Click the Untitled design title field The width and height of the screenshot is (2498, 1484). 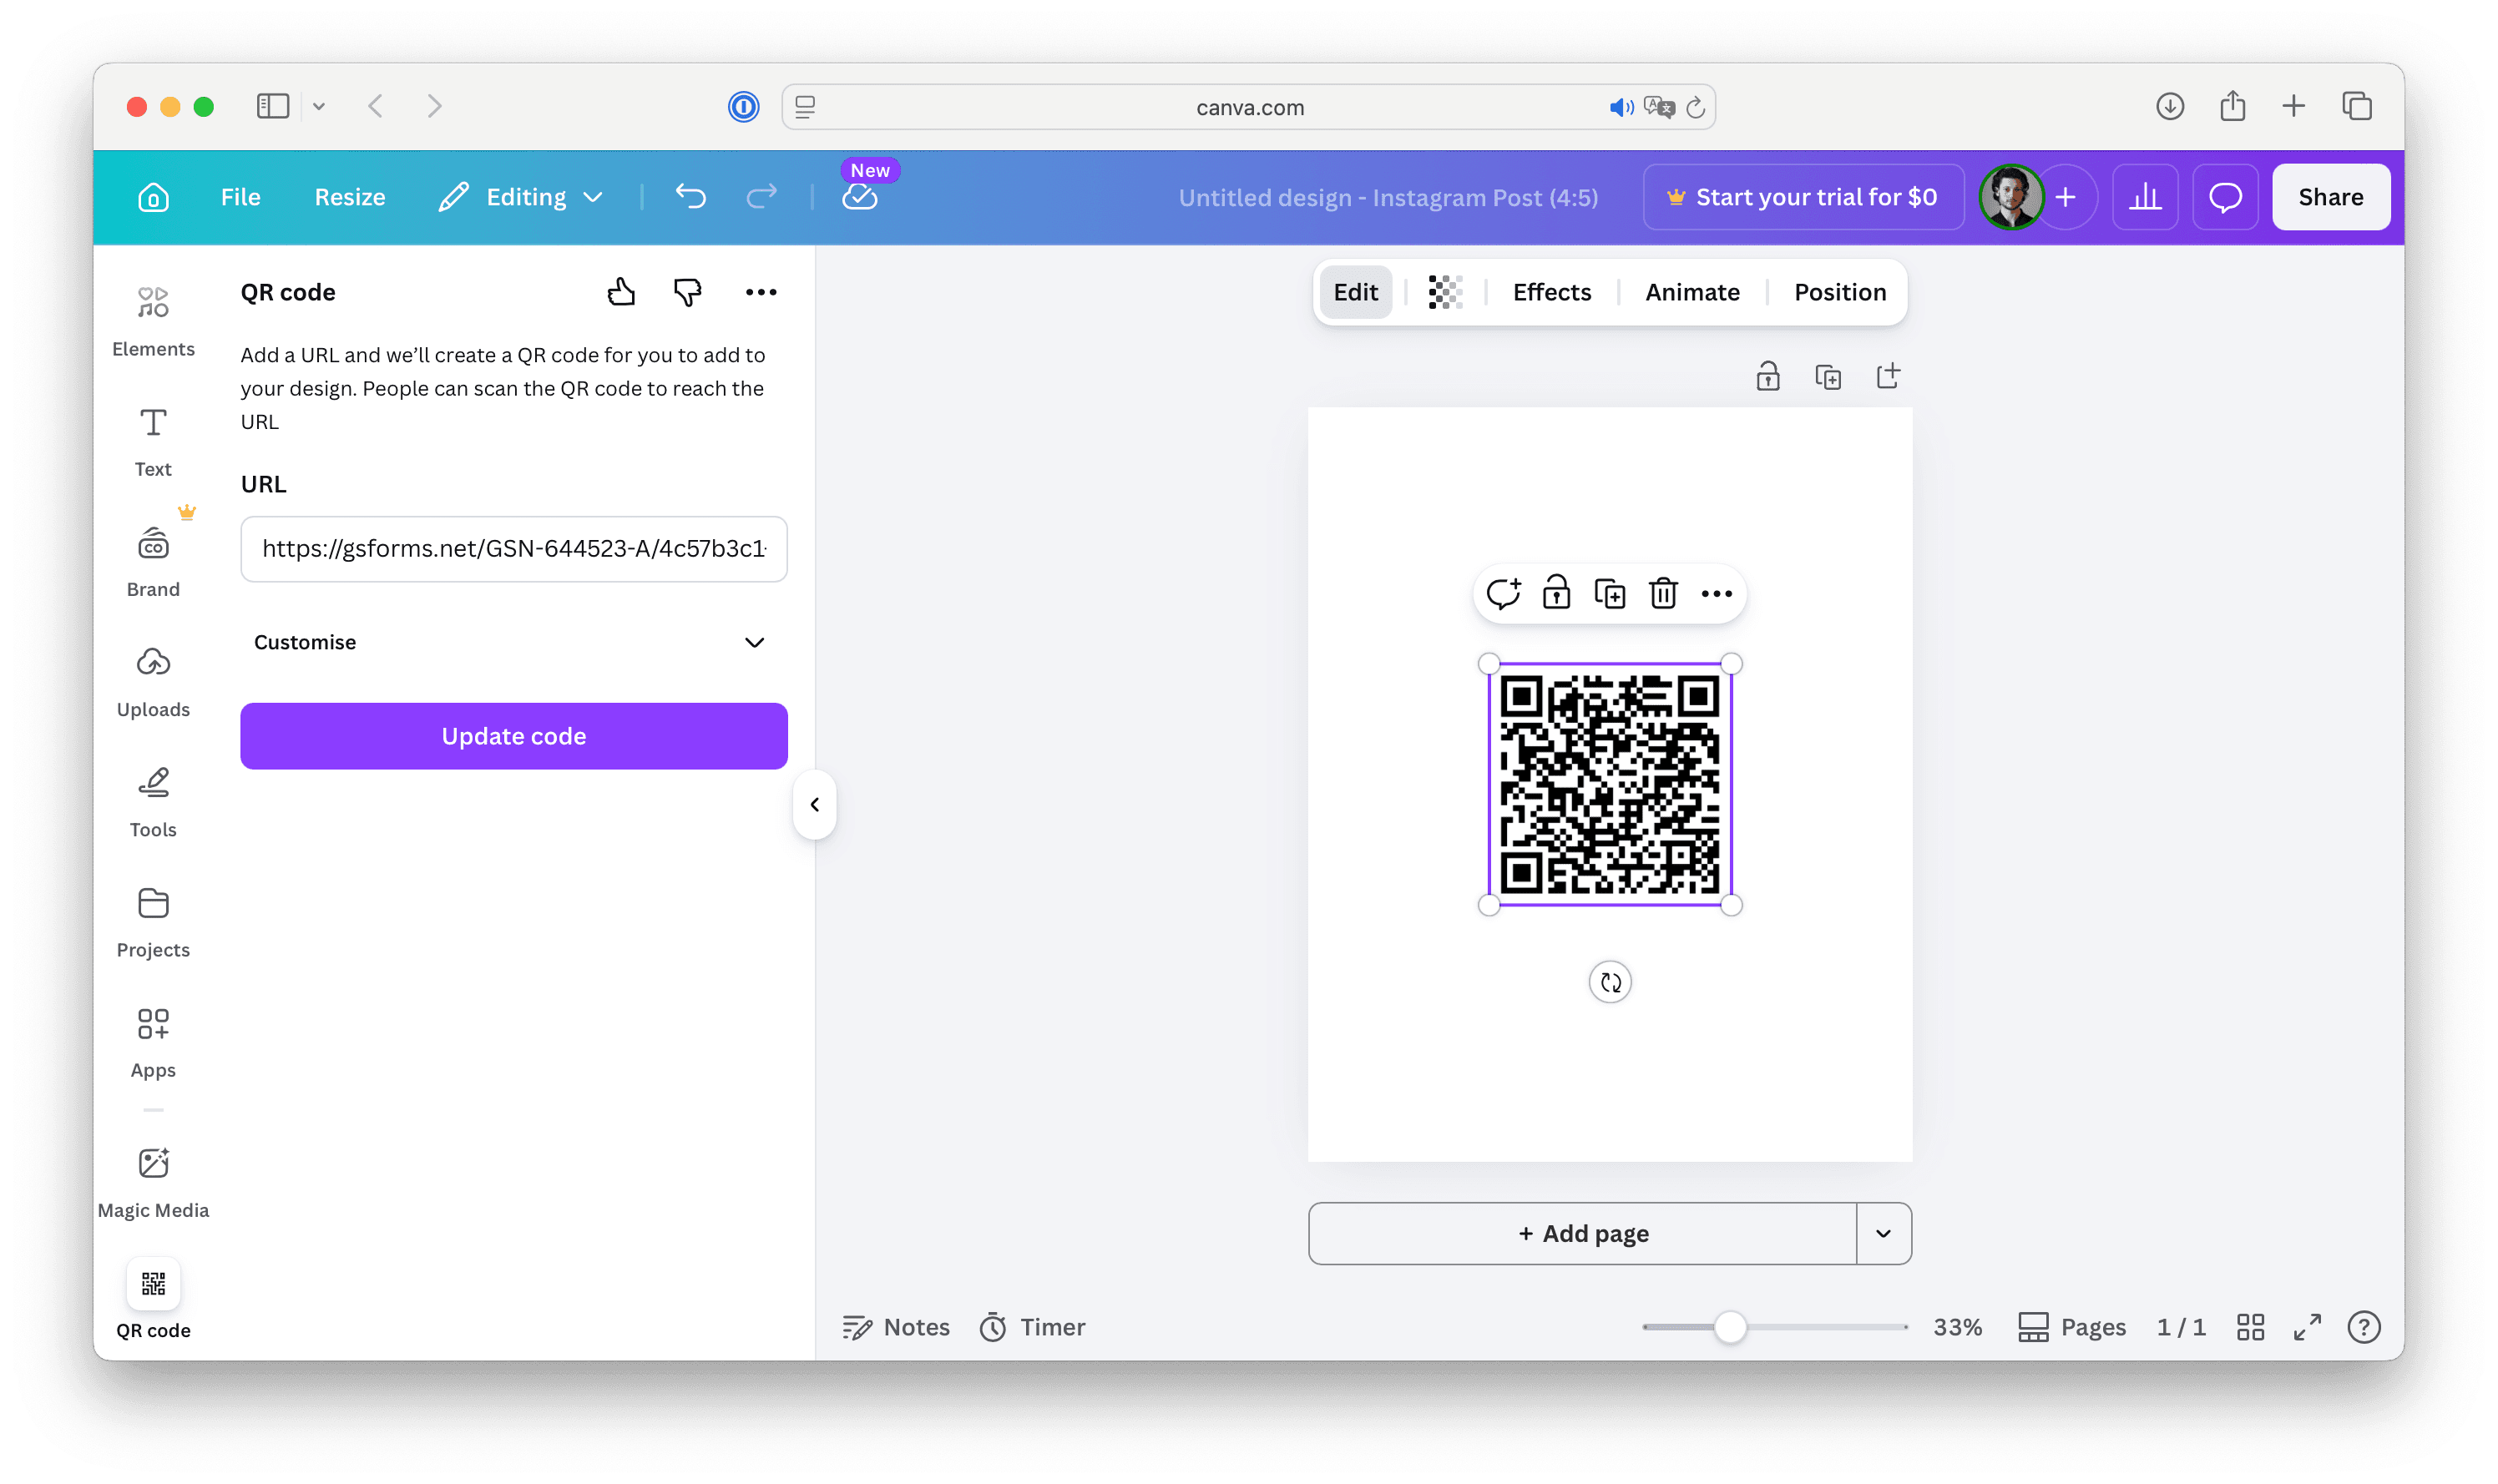1387,198
